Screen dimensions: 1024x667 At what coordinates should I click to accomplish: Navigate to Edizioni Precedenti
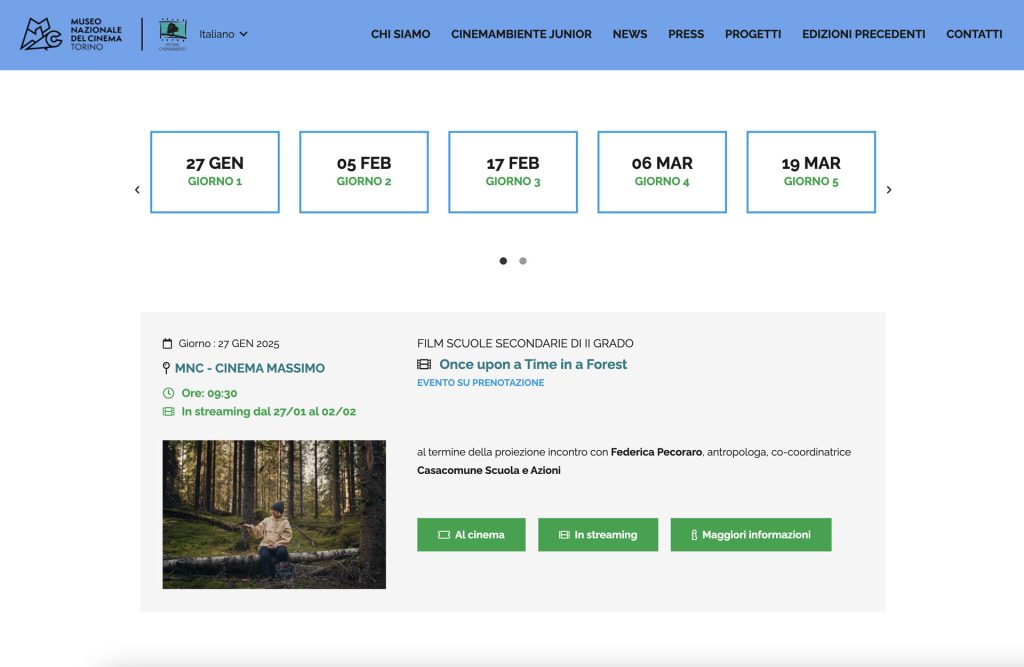[x=863, y=34]
